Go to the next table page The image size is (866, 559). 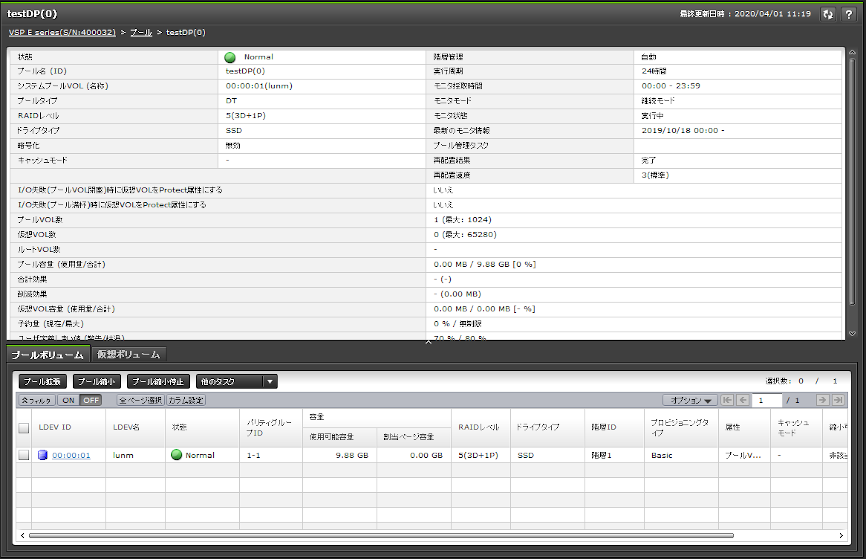tap(823, 400)
